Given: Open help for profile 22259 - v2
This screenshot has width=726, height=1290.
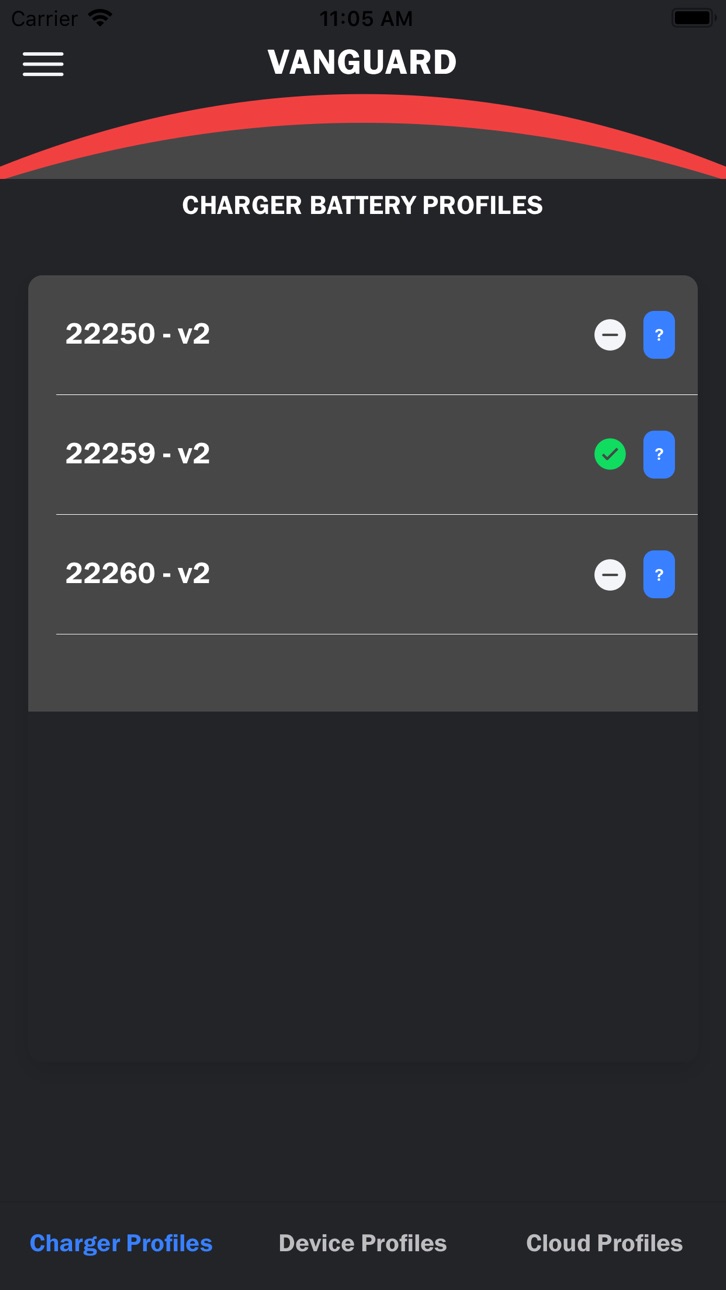Looking at the screenshot, I should click(658, 454).
